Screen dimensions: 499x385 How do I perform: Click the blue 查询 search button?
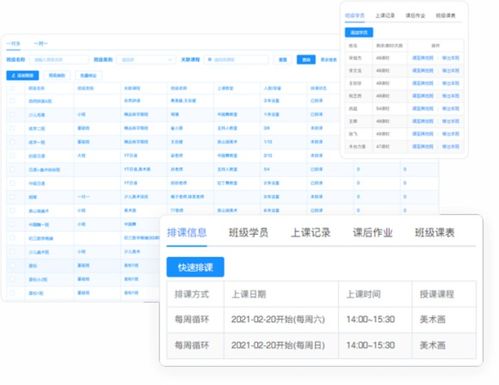(x=306, y=60)
